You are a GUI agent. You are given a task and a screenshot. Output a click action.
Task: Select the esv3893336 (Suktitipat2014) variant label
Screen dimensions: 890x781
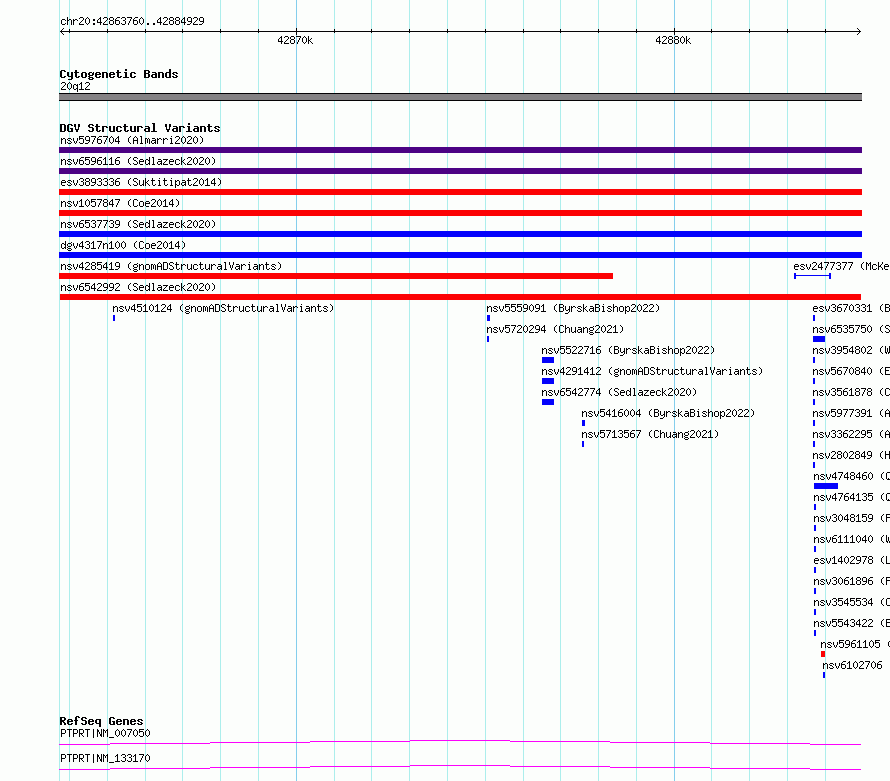[141, 182]
